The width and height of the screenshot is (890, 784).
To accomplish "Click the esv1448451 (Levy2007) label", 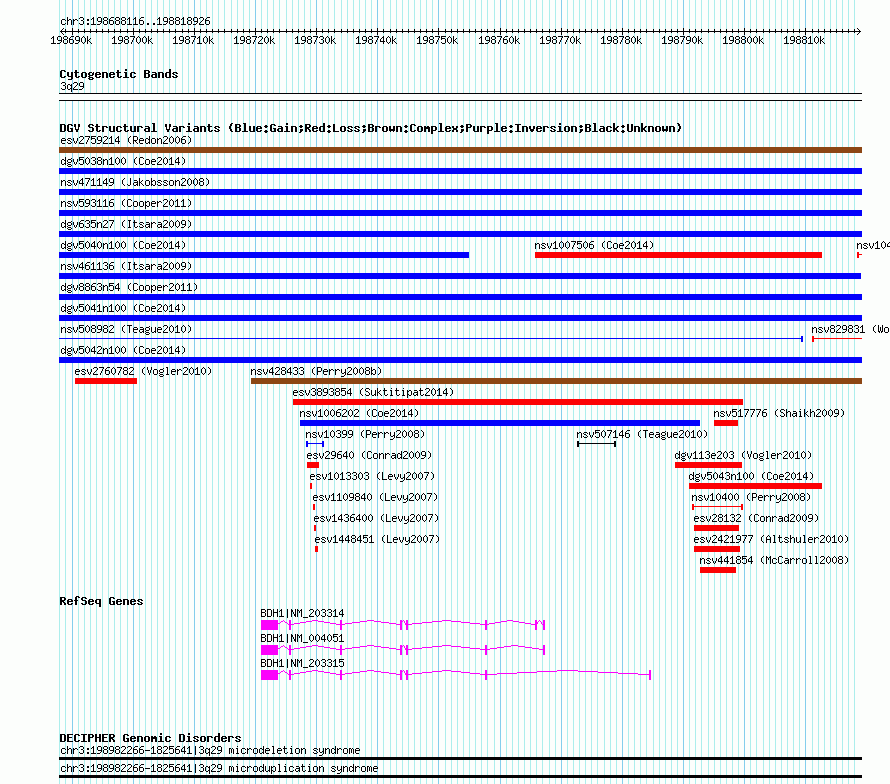I will (x=377, y=539).
